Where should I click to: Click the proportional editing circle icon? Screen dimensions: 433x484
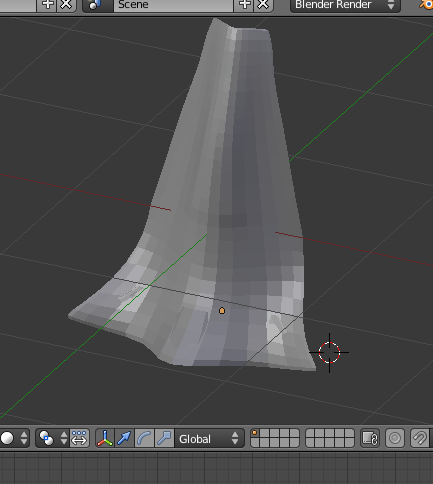click(395, 438)
